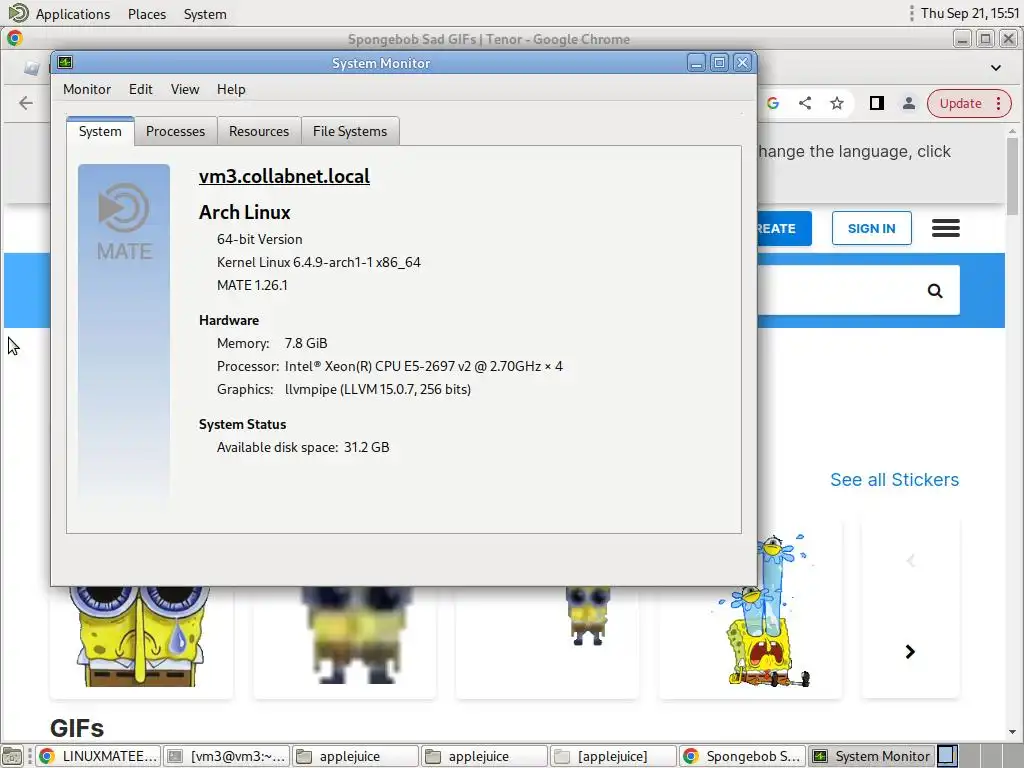The image size is (1024, 768).
Task: Open the See all Stickers link
Action: (894, 480)
